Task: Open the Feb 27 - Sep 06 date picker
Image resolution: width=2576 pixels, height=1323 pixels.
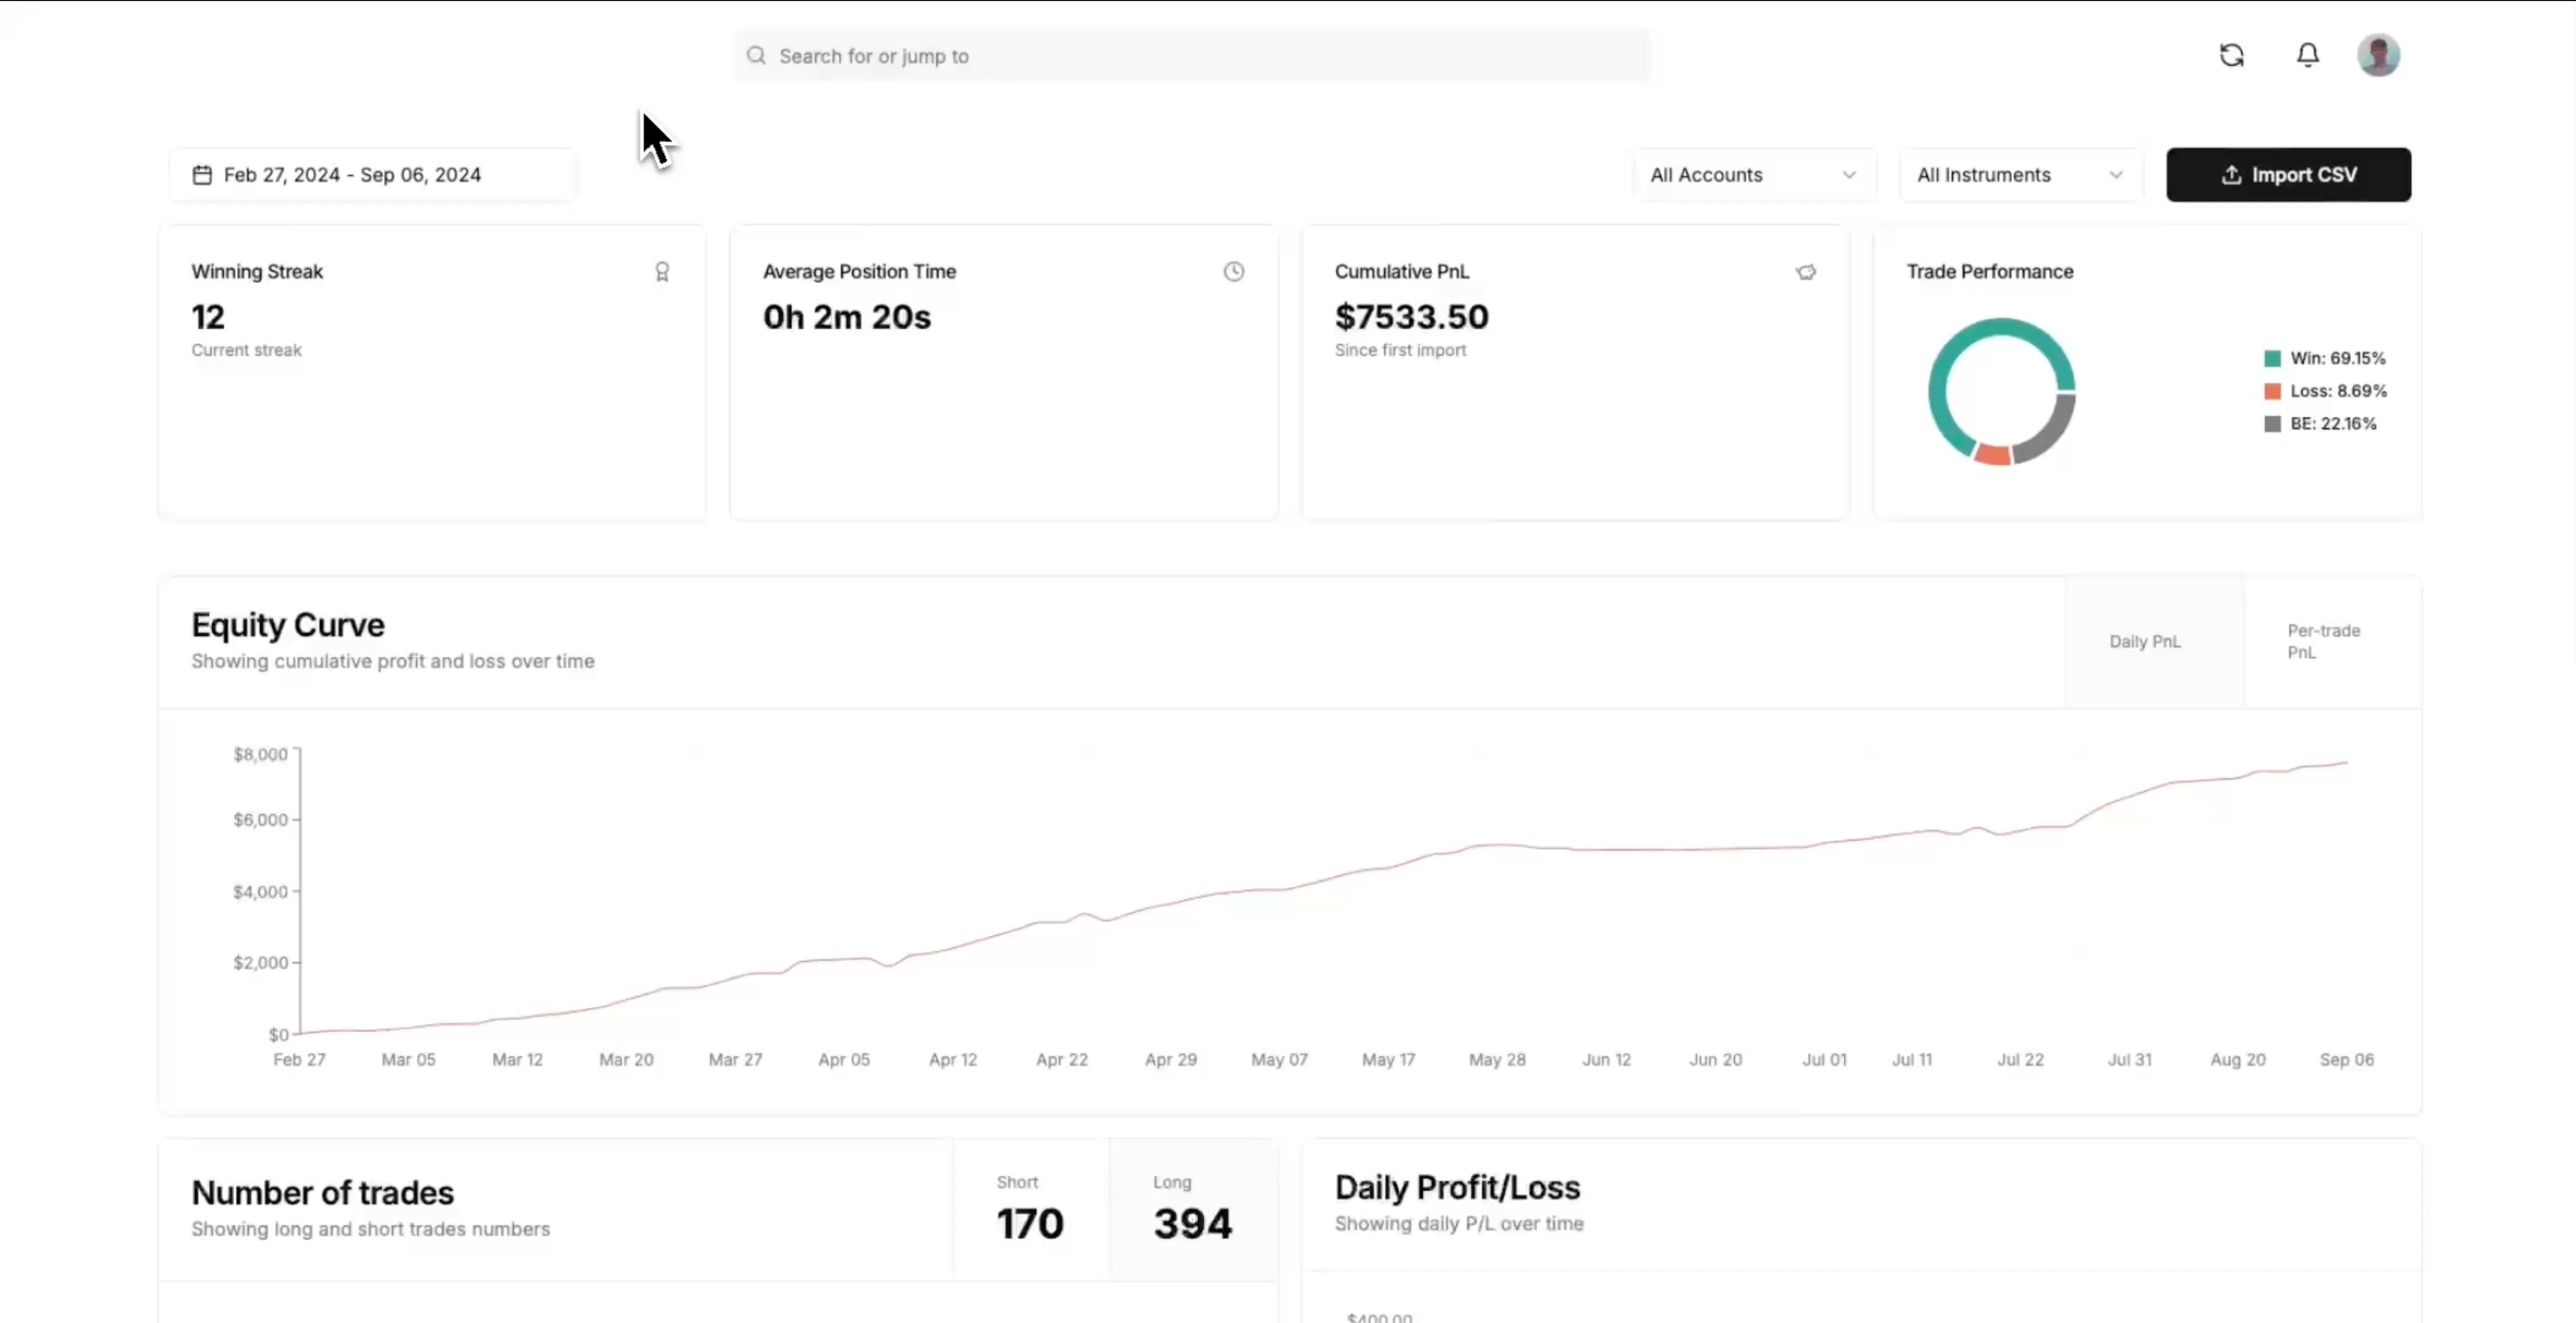Action: (372, 175)
